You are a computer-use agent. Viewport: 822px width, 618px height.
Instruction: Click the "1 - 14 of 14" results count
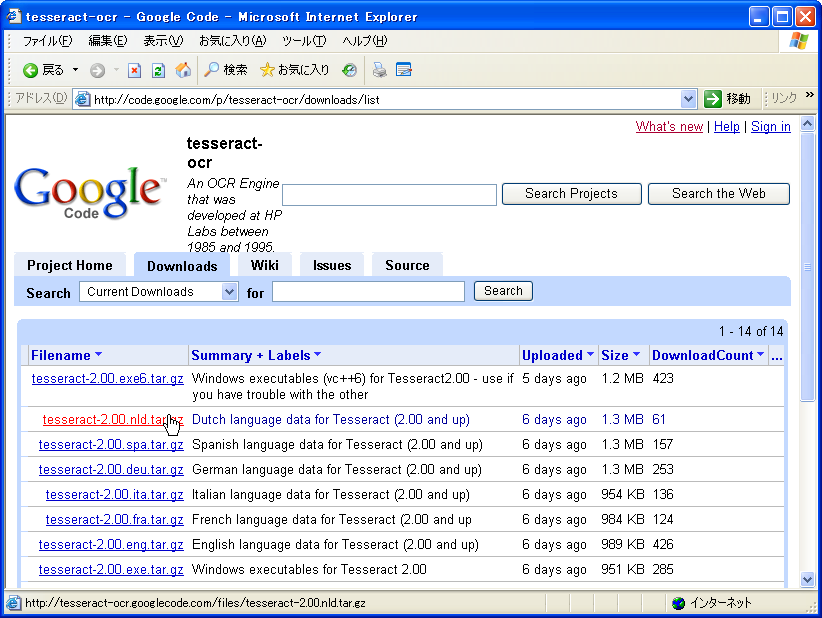(751, 331)
